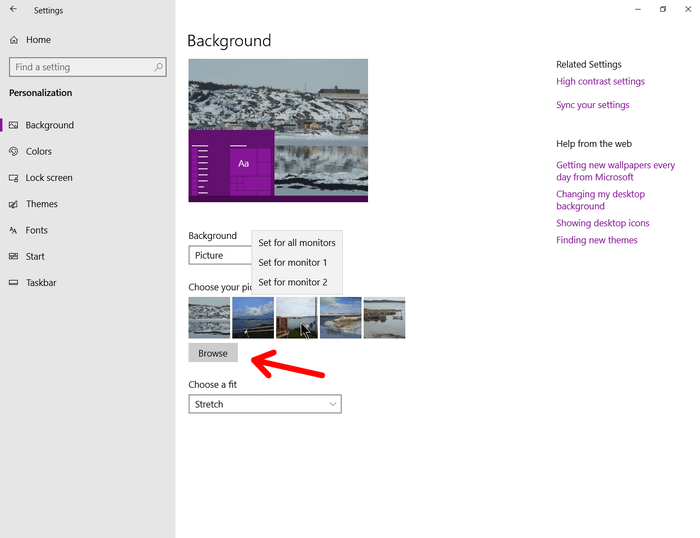The height and width of the screenshot is (538, 700).
Task: Close the Settings window
Action: coord(688,9)
